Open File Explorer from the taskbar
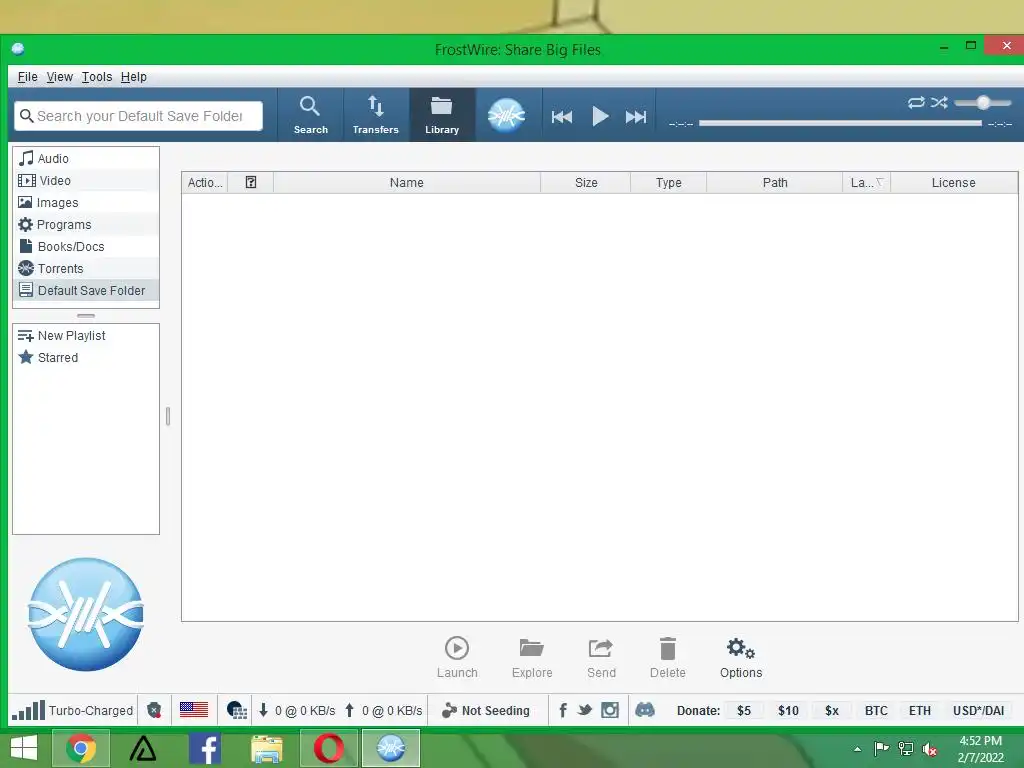This screenshot has width=1024, height=768. [266, 748]
